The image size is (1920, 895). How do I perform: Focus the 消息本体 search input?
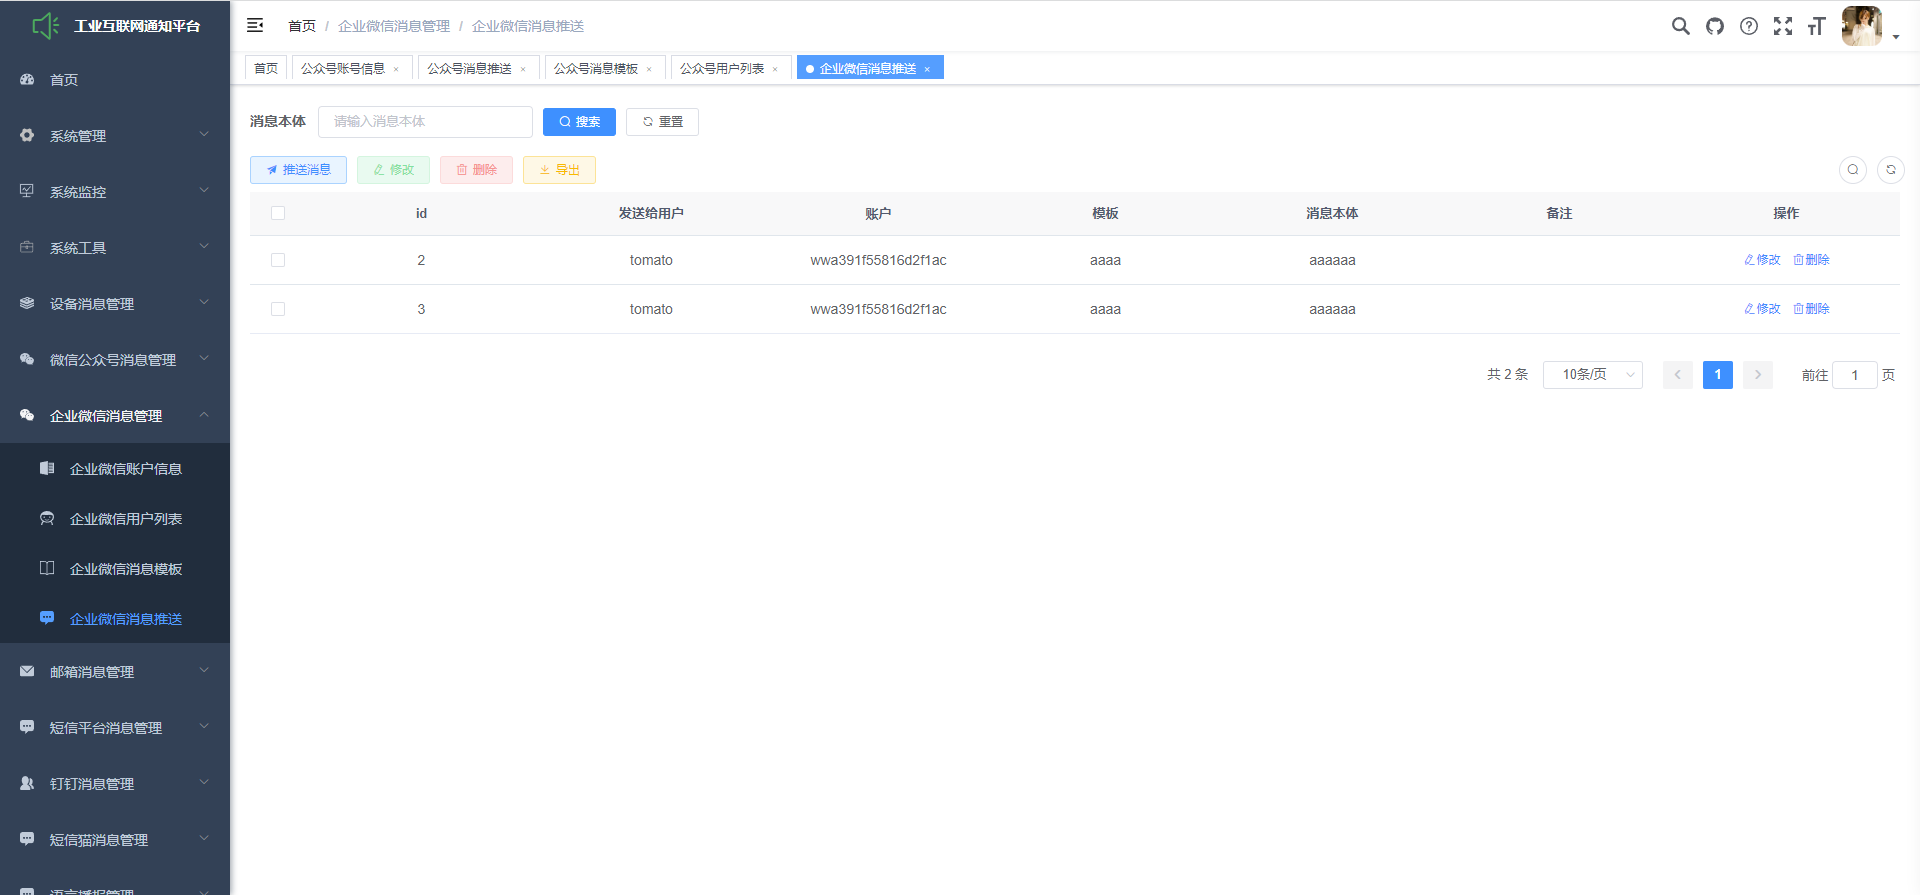(425, 122)
